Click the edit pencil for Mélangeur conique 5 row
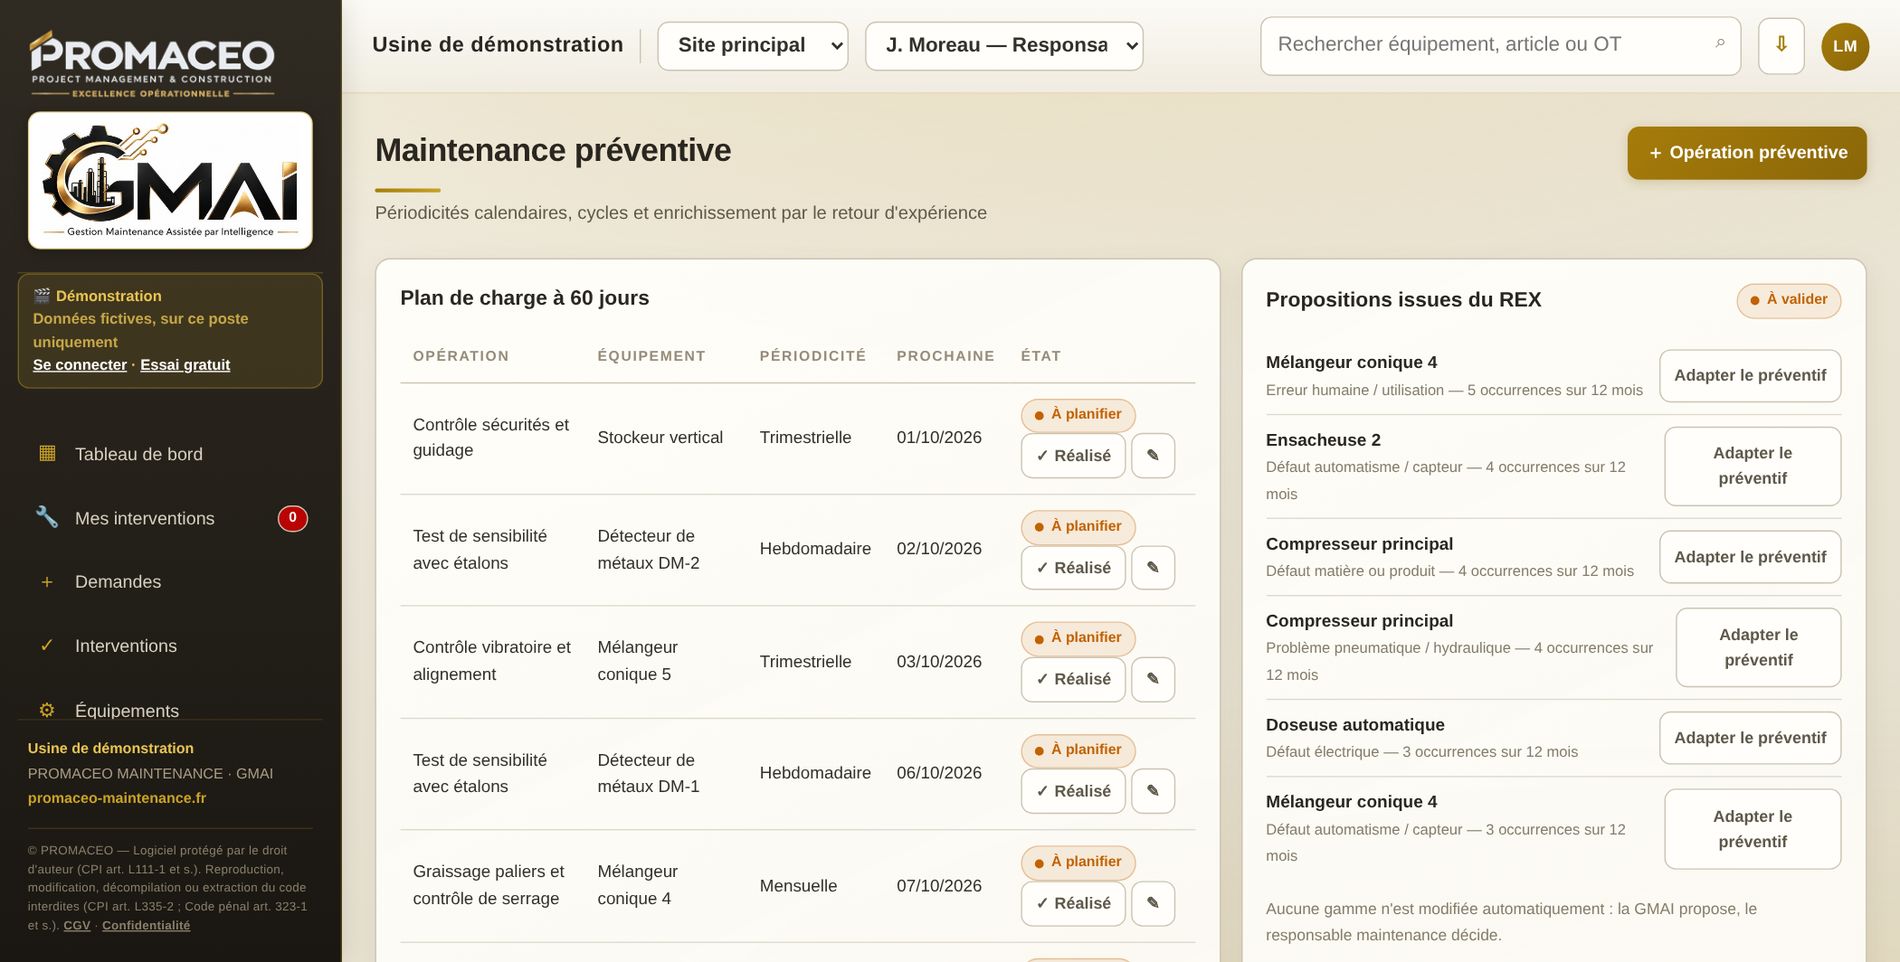This screenshot has width=1900, height=962. point(1153,679)
